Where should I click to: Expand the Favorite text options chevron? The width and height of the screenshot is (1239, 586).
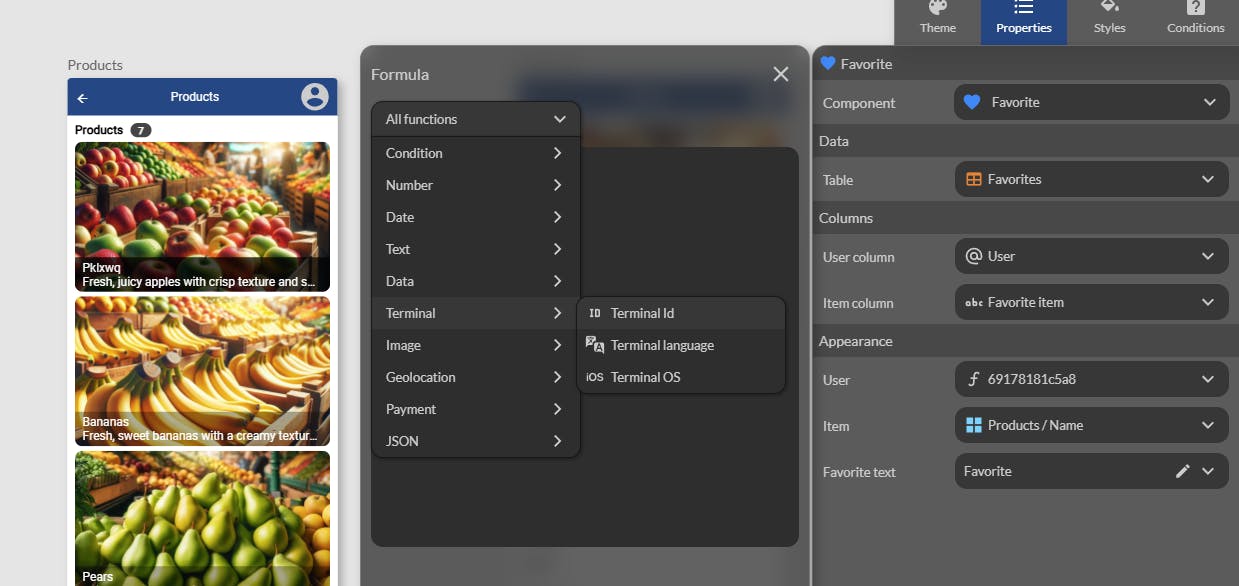click(1209, 471)
